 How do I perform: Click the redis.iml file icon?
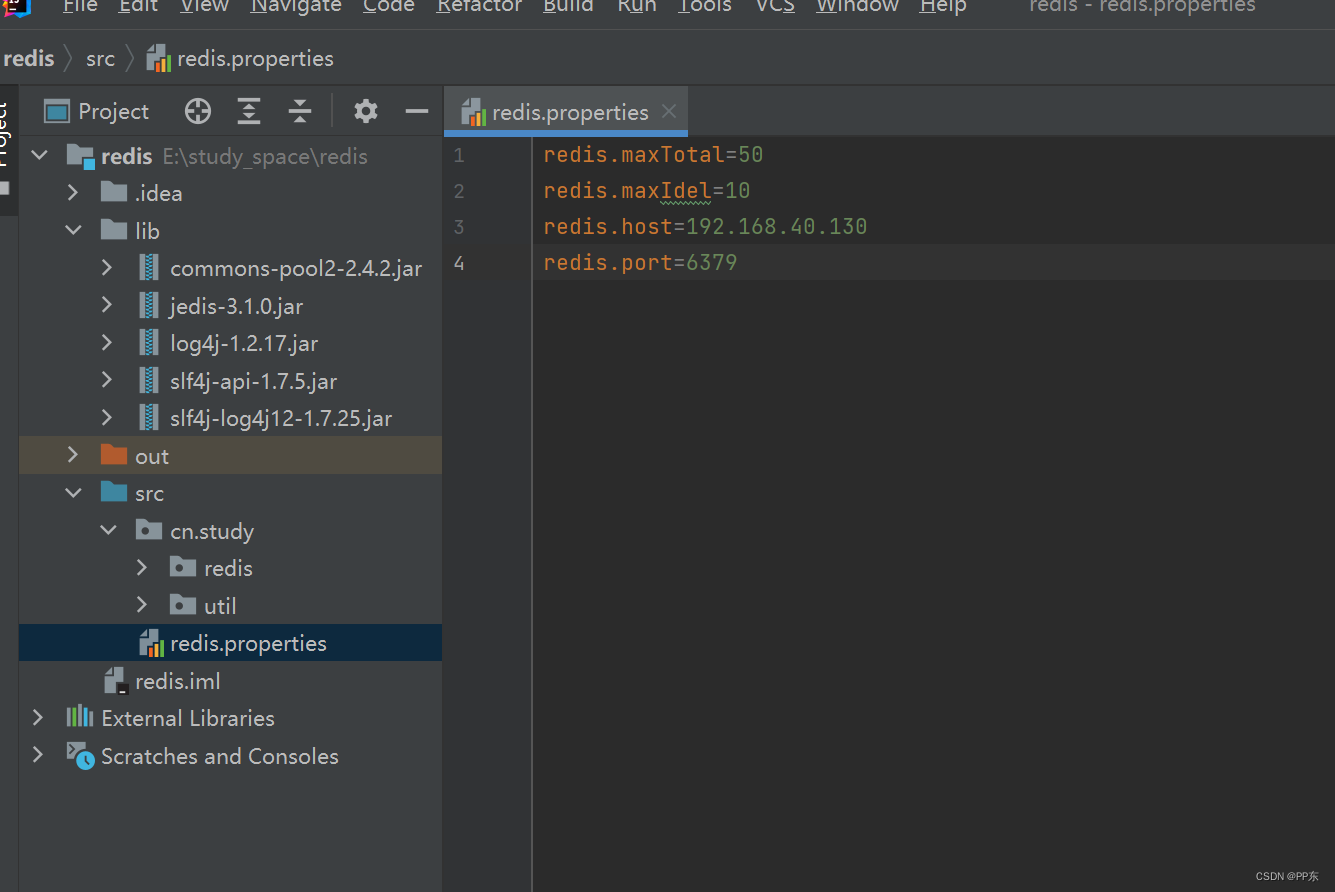tap(116, 681)
